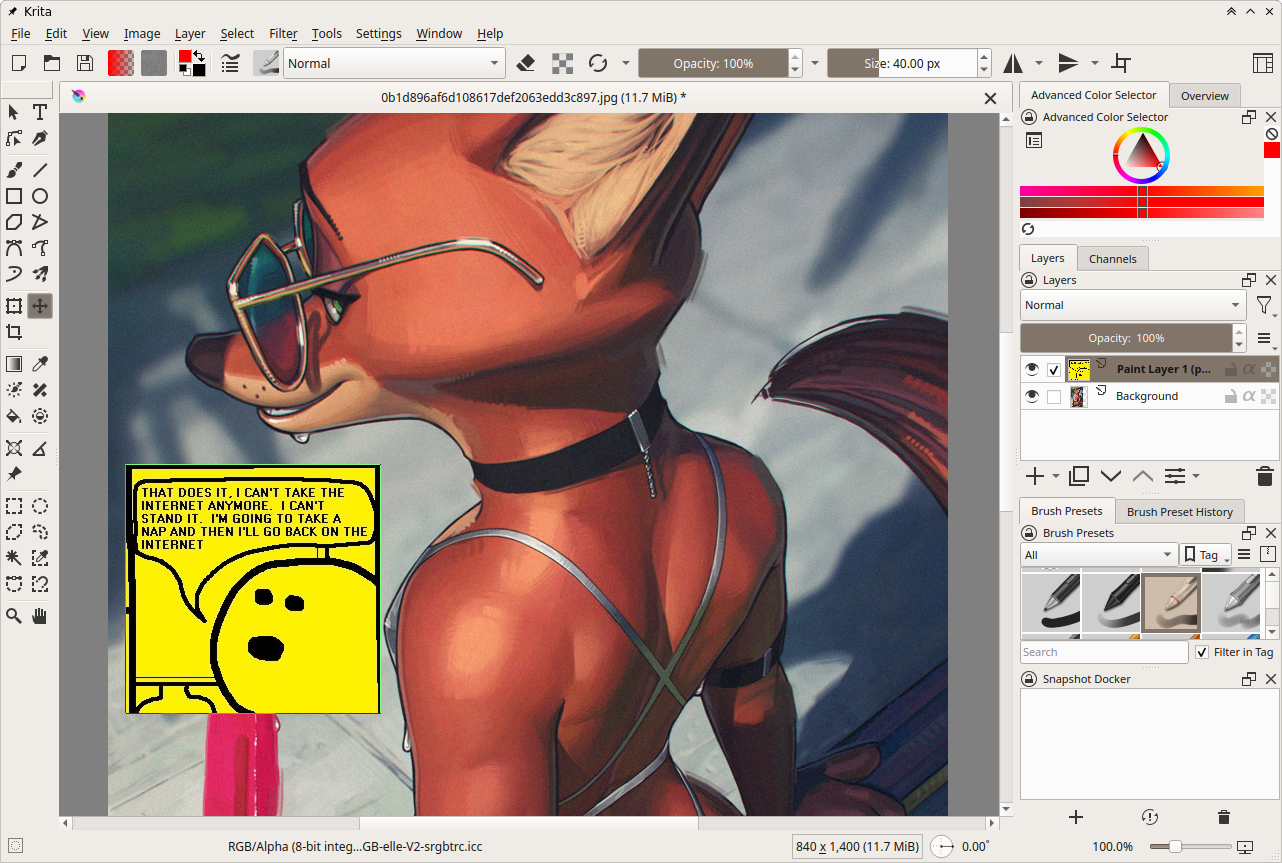This screenshot has height=863, width=1282.
Task: Choose the Elliptical Selection tool
Action: [40, 506]
